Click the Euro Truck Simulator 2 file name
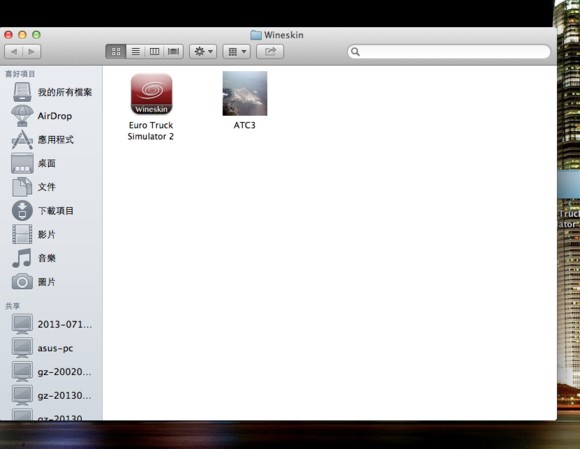 (151, 131)
